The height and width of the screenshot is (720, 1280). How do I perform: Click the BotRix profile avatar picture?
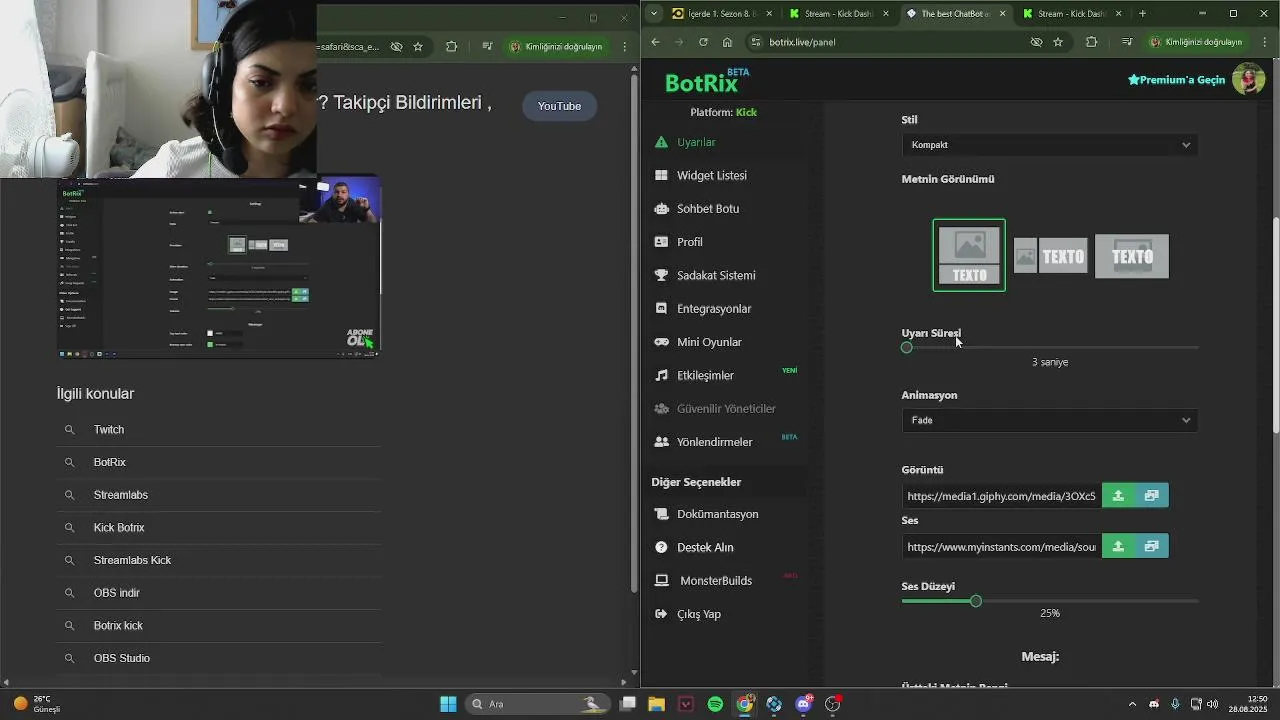coord(1248,79)
